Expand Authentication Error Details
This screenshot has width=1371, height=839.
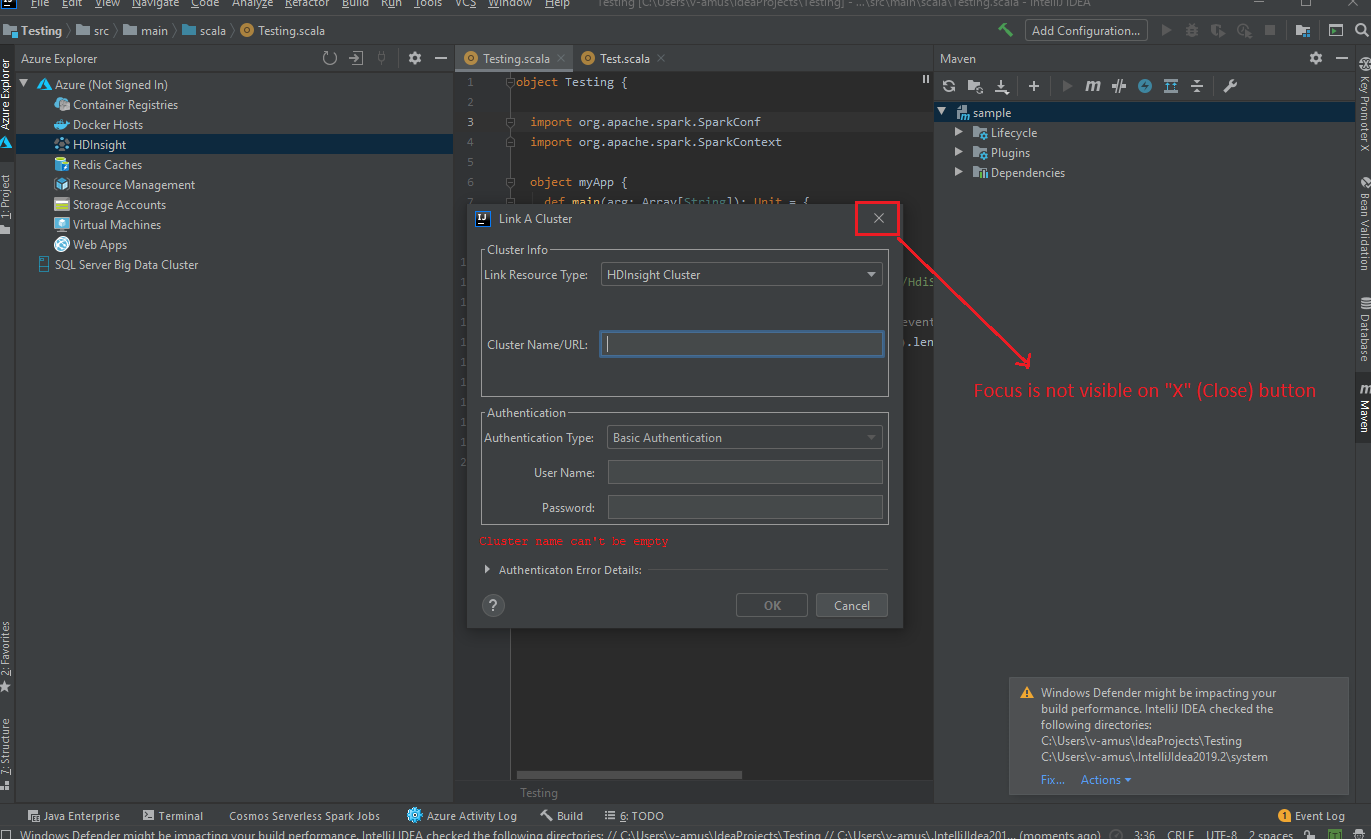coord(487,570)
